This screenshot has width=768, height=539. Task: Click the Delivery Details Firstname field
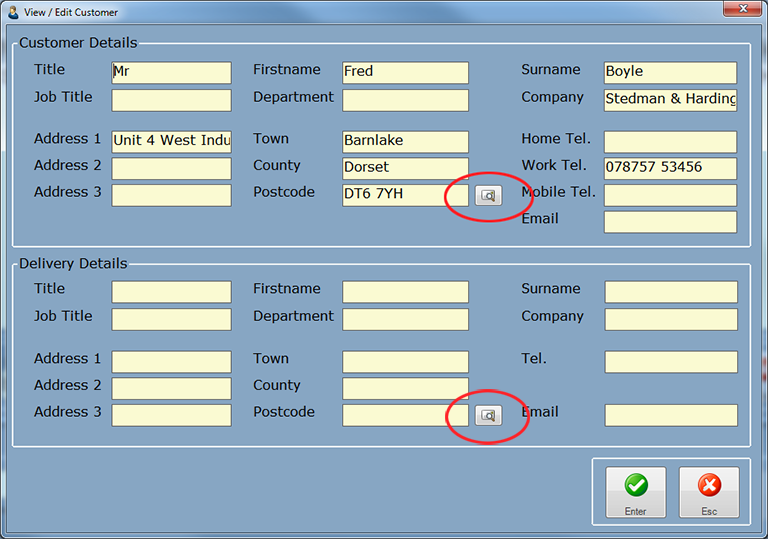405,292
